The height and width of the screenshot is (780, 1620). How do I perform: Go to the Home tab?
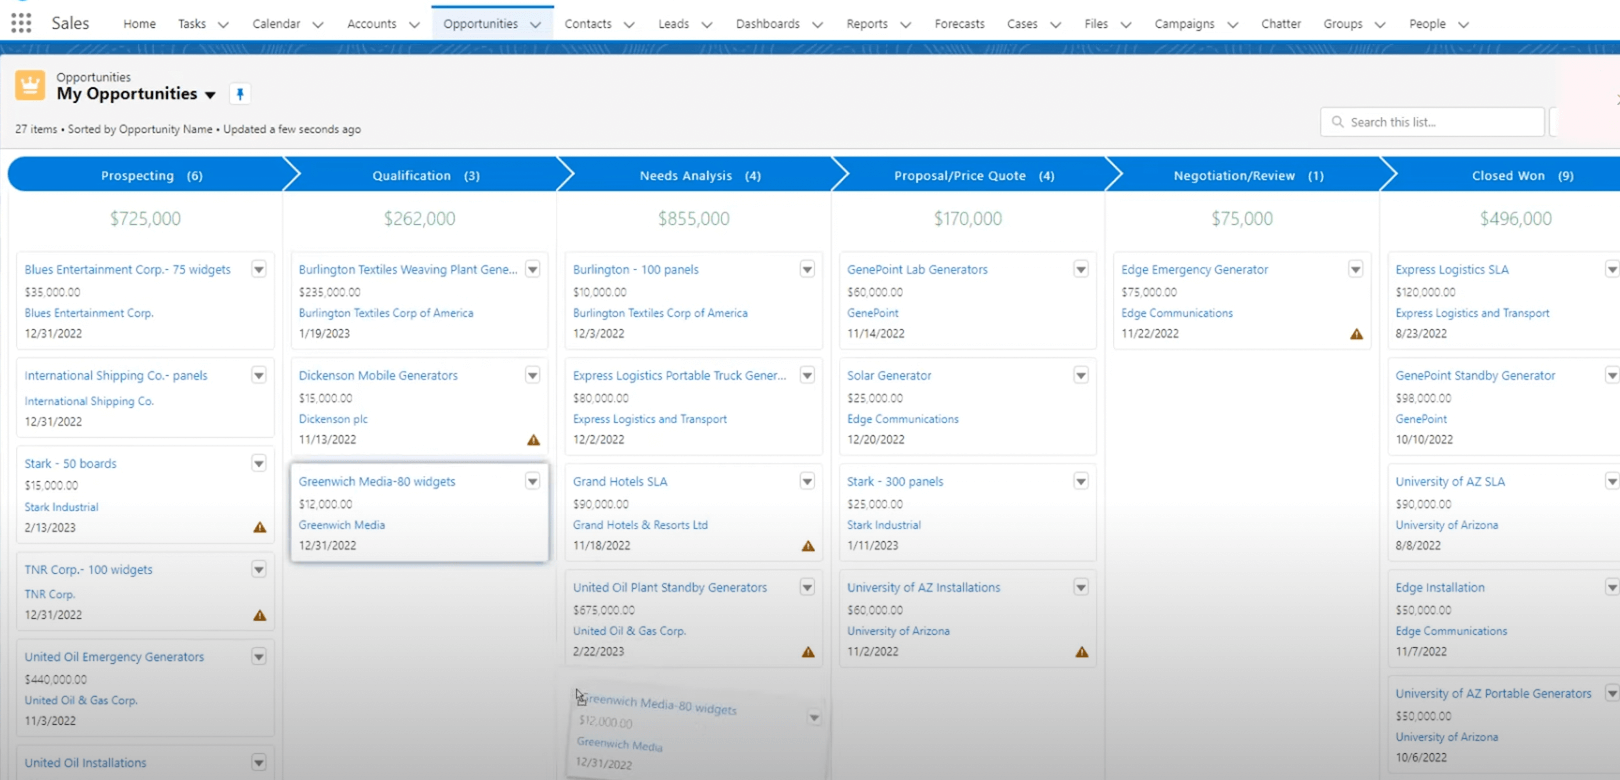139,24
